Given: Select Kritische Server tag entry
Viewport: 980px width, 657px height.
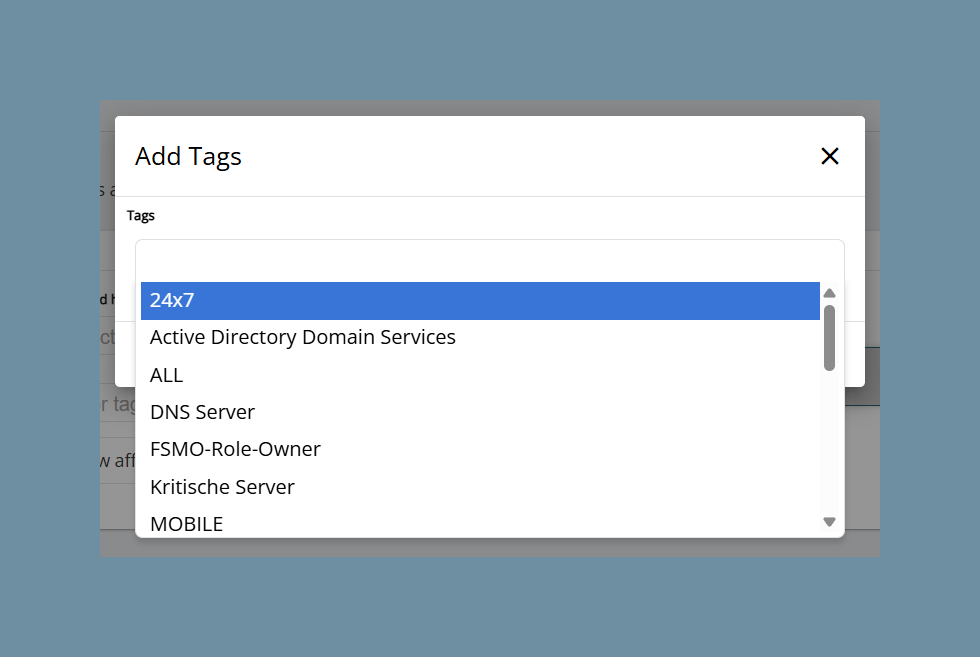Looking at the screenshot, I should 480,487.
